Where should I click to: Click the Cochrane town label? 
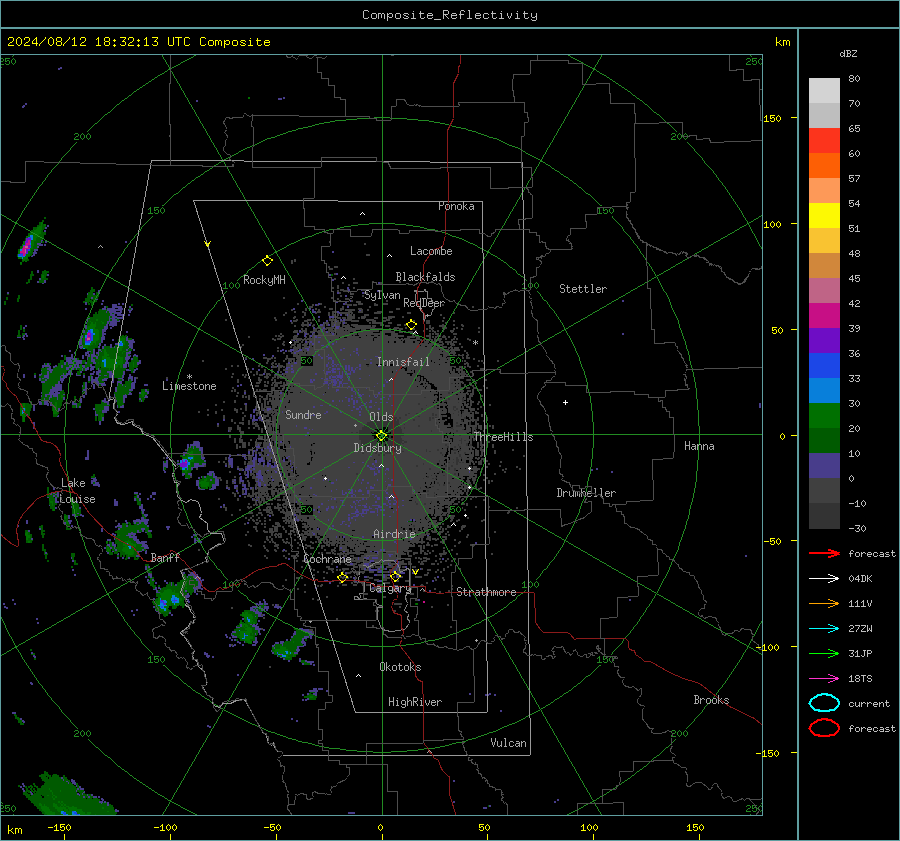tap(327, 559)
